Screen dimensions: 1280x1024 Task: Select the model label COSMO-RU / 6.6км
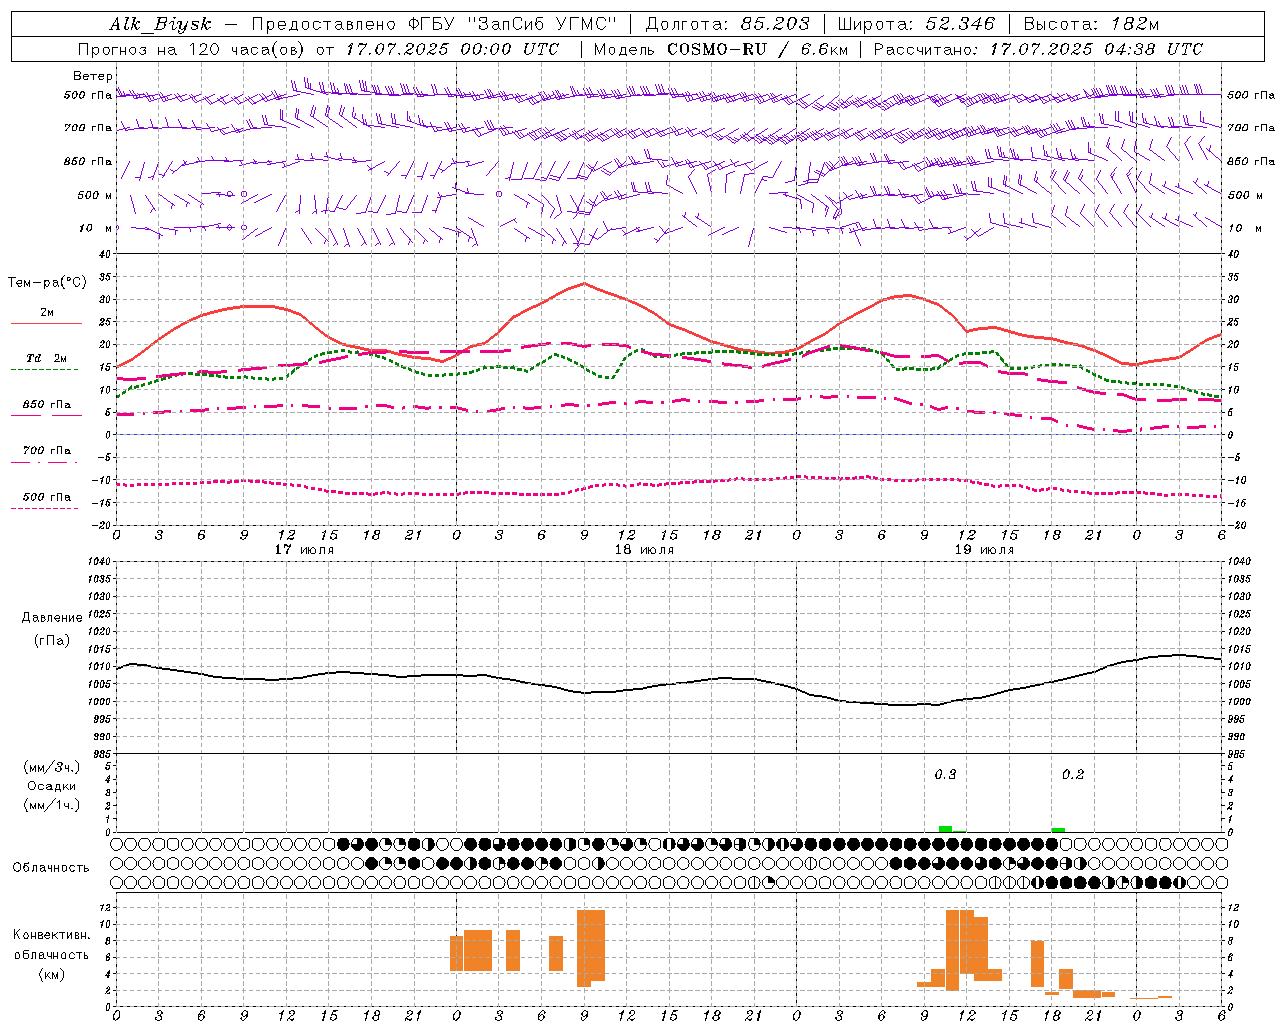pos(758,49)
